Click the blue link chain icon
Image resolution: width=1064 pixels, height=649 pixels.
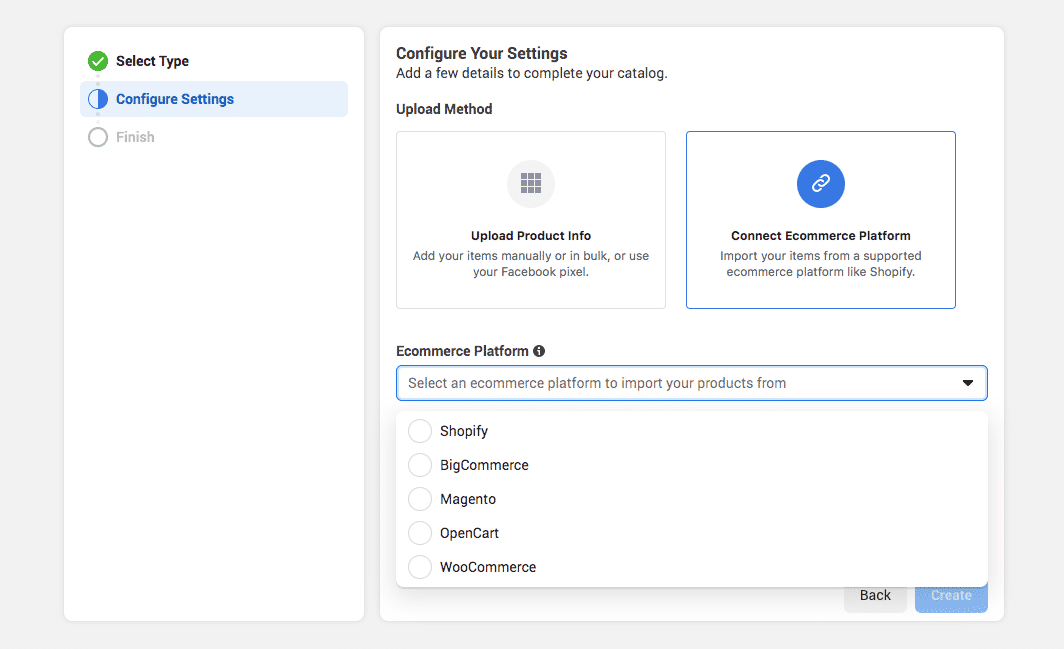(820, 183)
